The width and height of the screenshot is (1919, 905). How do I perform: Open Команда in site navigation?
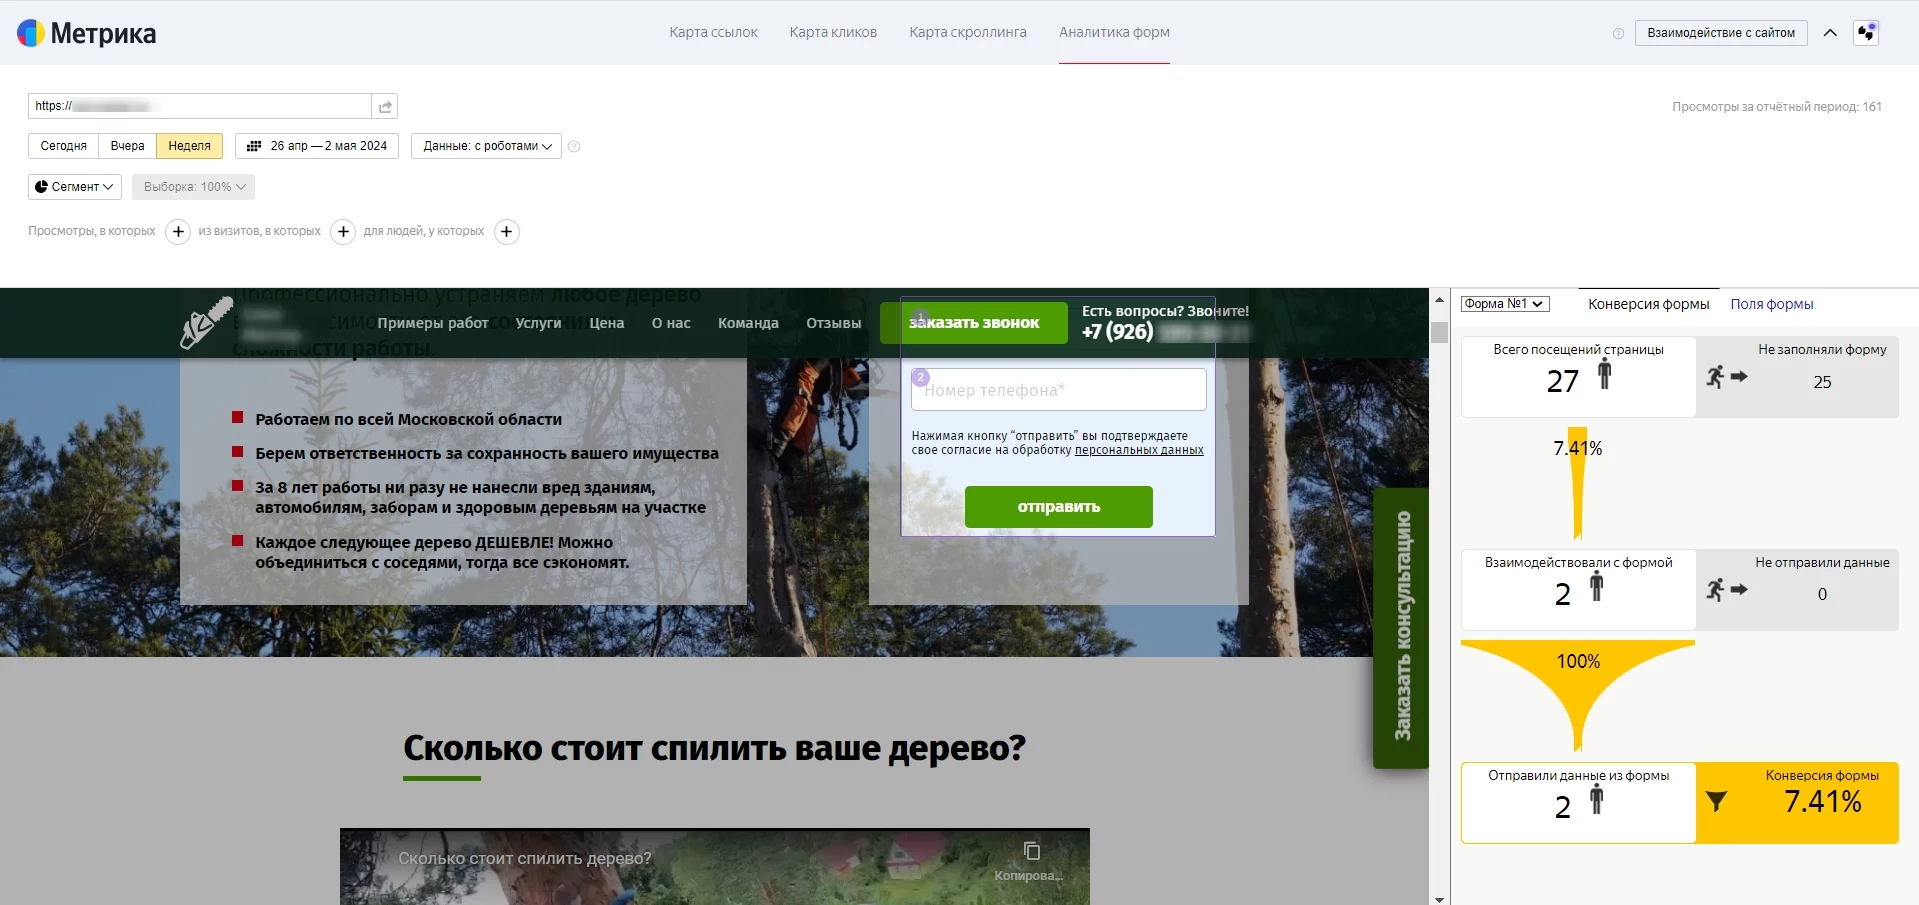coord(748,323)
